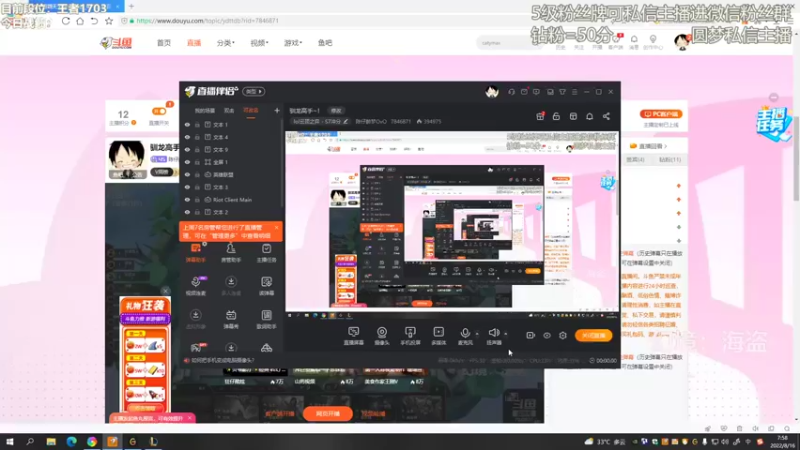Add 摄像头 camera source

coord(382,336)
